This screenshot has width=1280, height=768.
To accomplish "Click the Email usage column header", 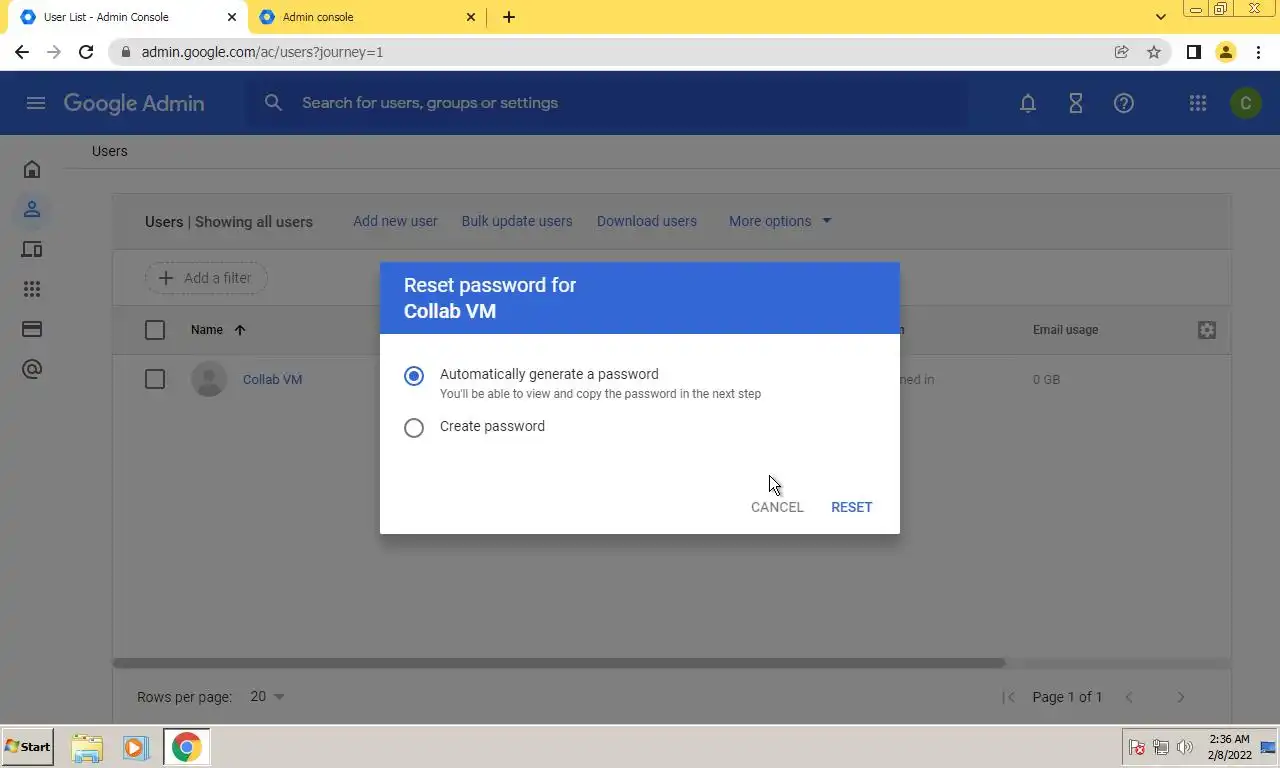I will [1065, 330].
